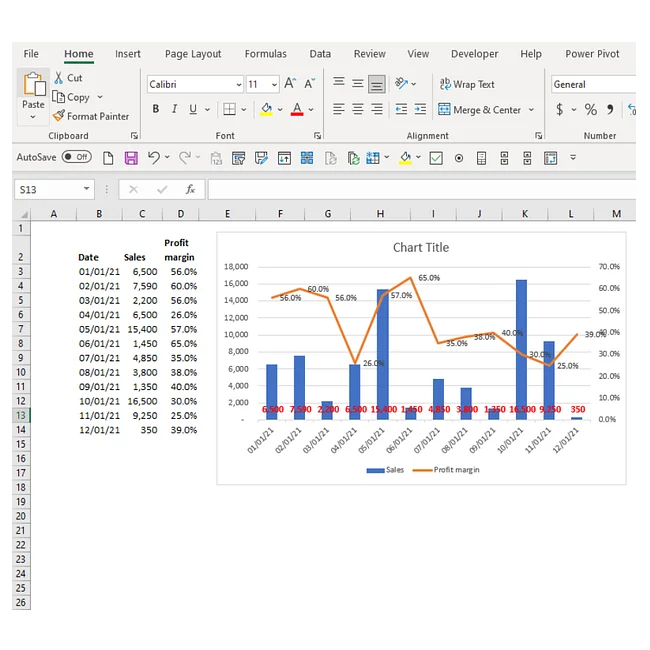Click Decrease Indent icon
This screenshot has width=650, height=650.
[401, 109]
